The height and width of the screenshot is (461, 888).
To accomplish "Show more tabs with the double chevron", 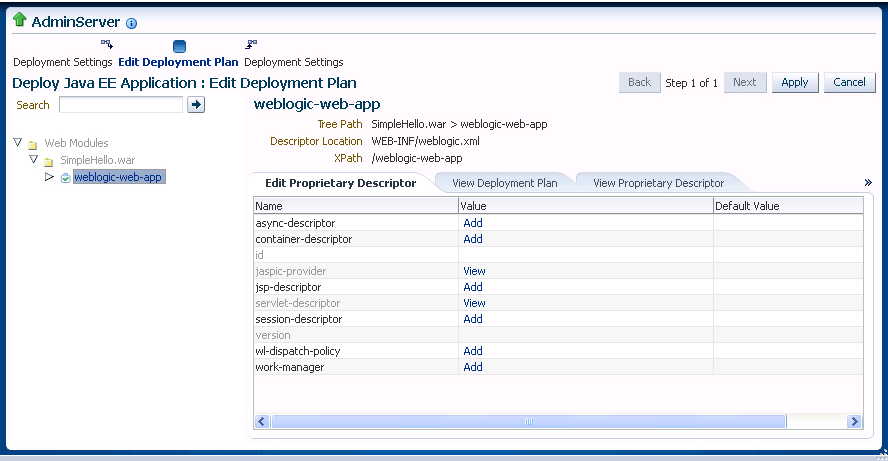I will 868,182.
